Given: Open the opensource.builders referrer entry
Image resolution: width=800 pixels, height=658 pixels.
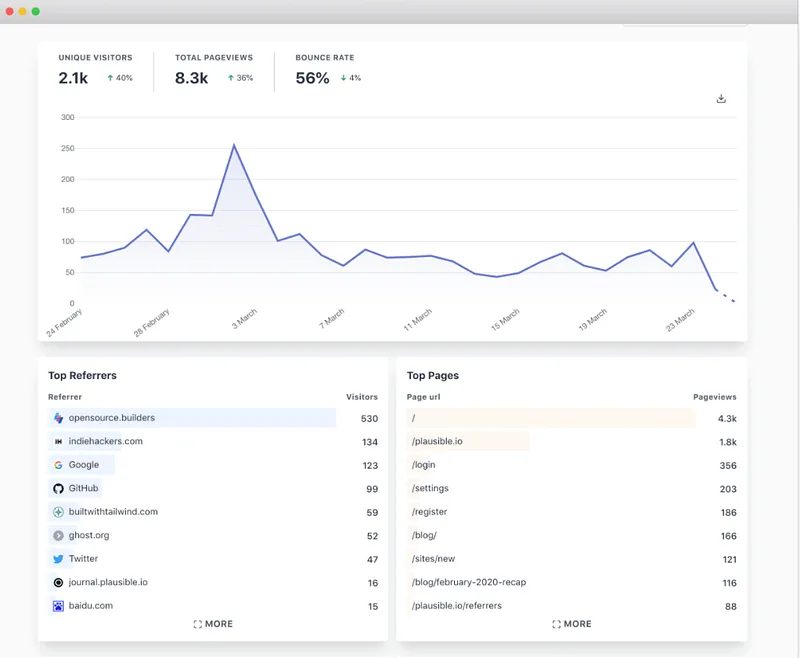Looking at the screenshot, I should click(110, 418).
